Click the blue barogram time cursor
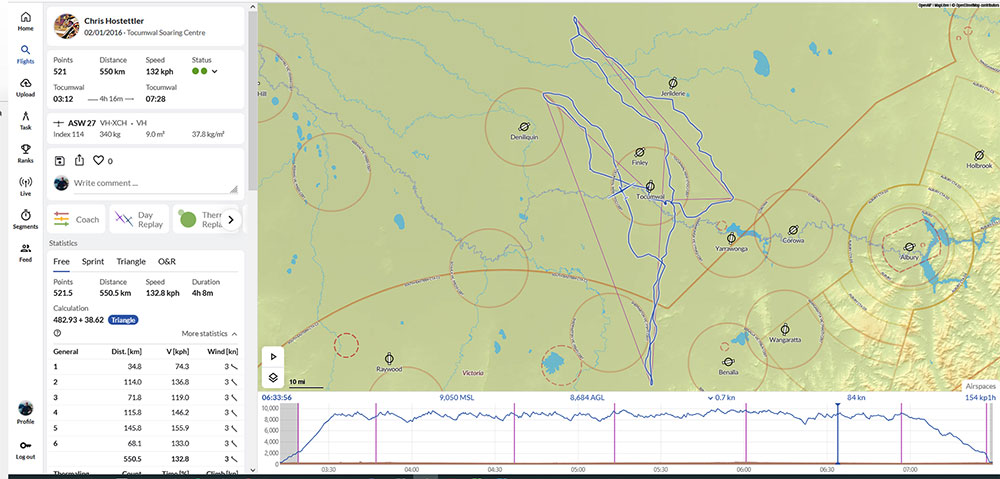This screenshot has height=479, width=1000. (837, 434)
